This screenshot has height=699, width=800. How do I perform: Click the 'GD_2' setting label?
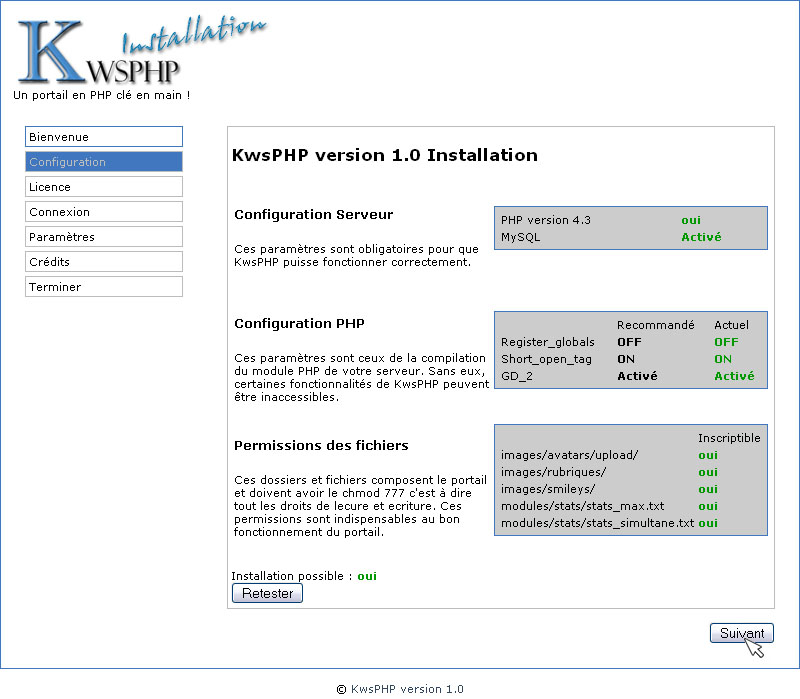click(517, 377)
